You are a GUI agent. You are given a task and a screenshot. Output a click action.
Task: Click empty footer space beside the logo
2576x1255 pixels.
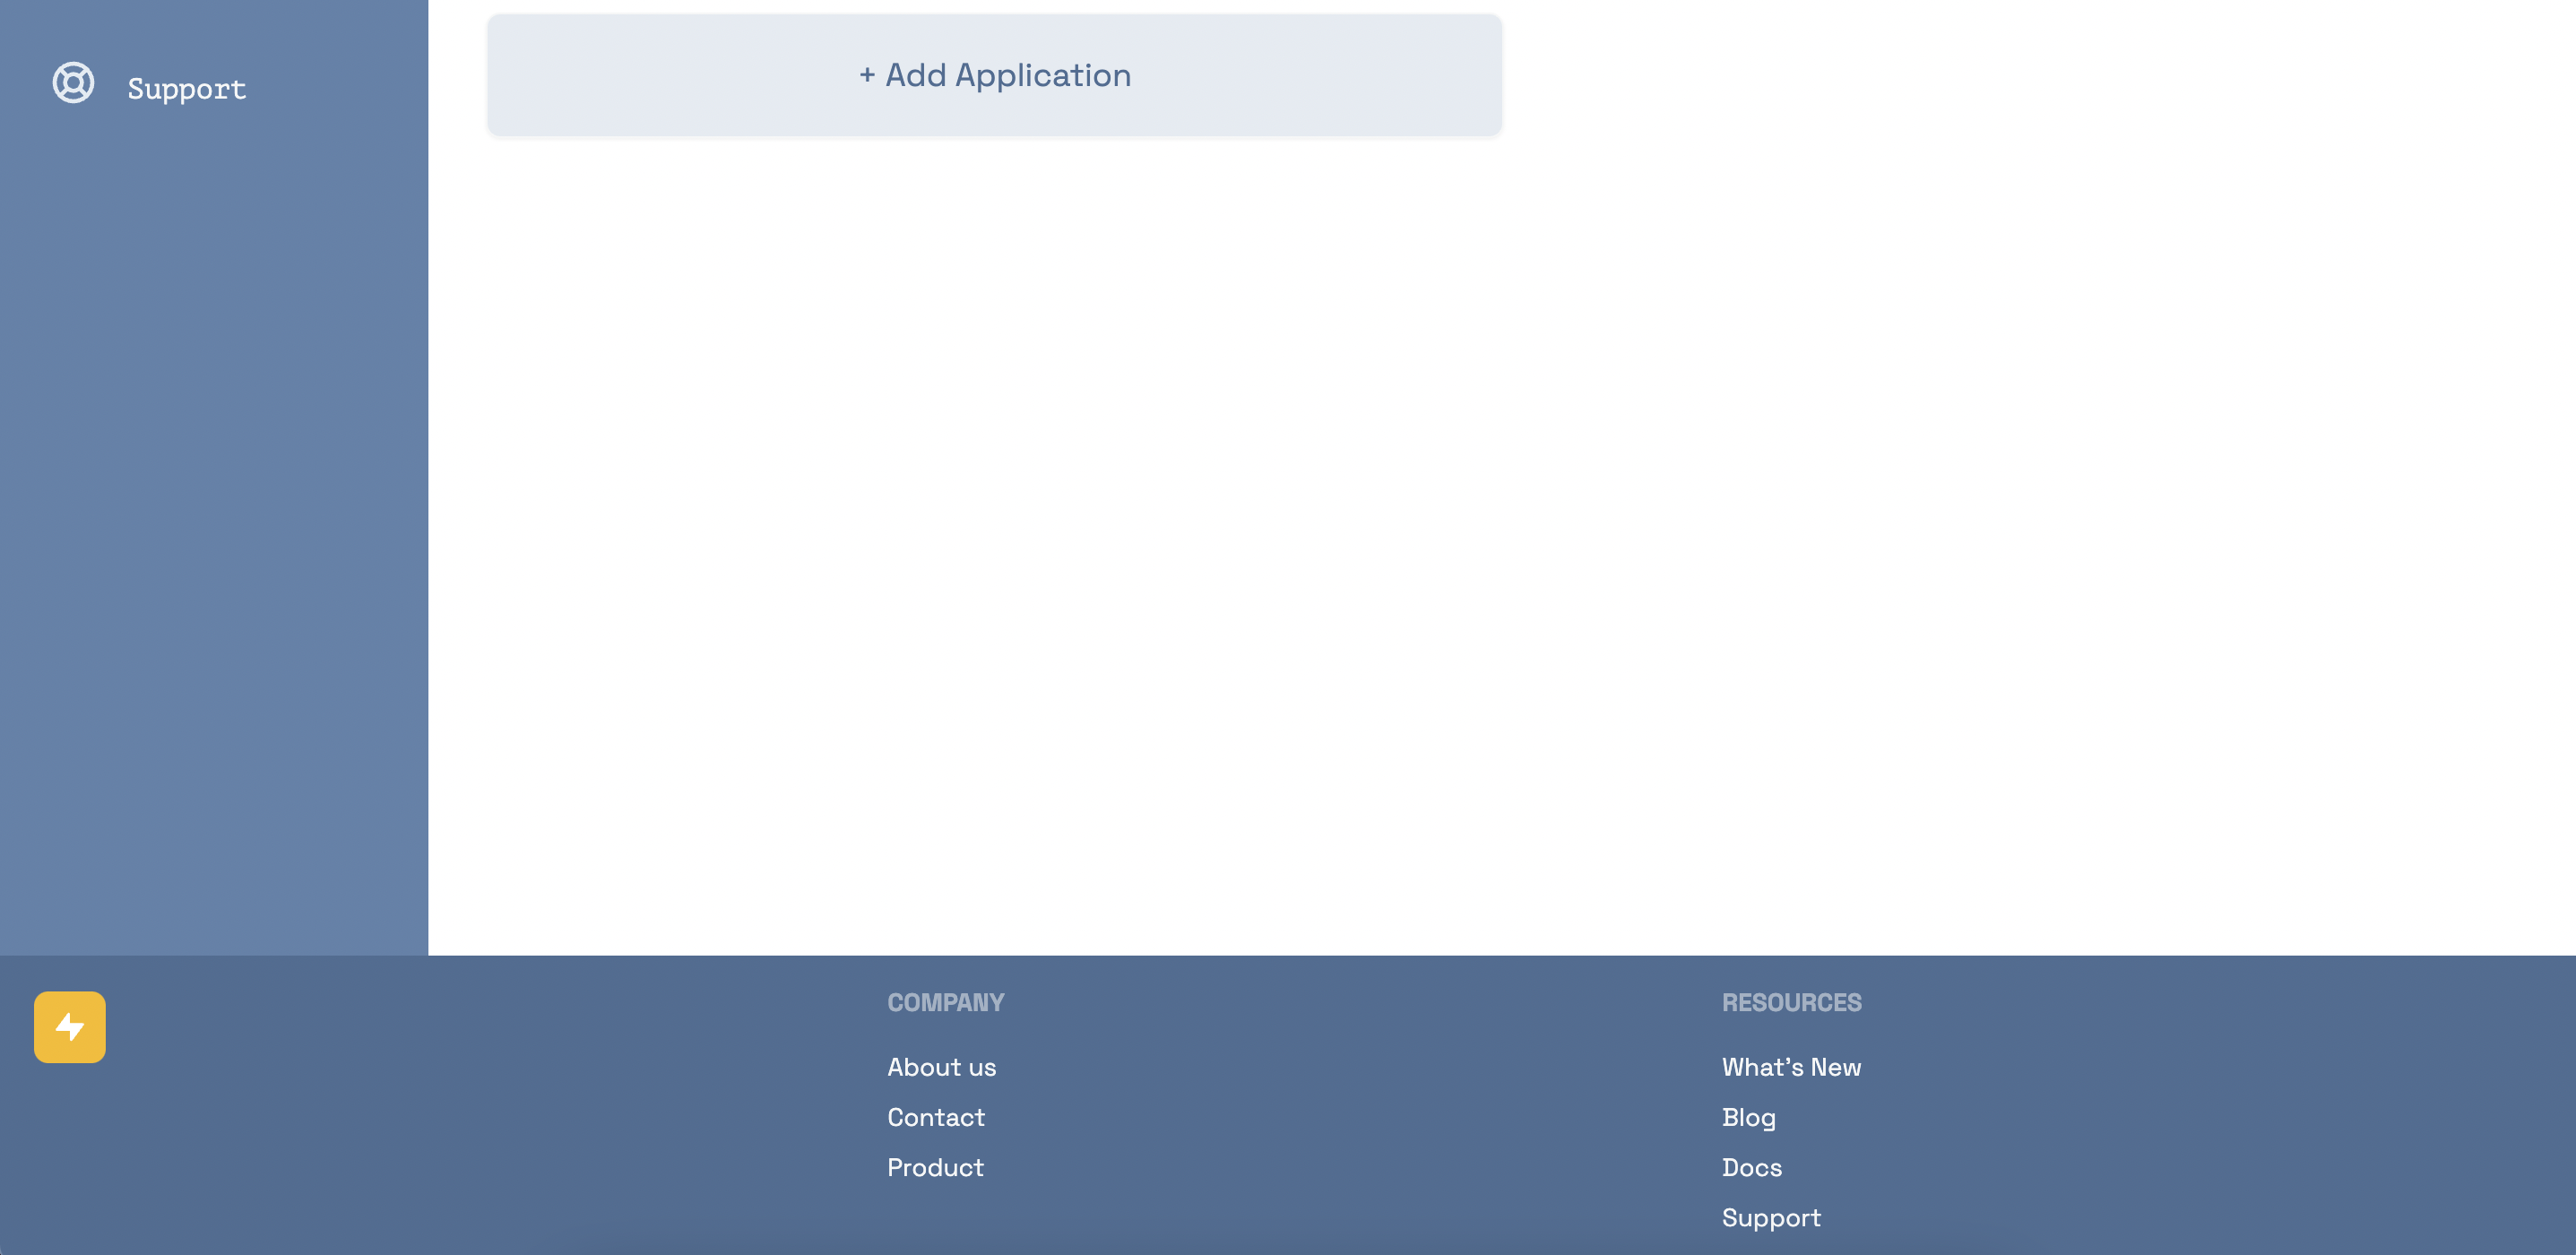(450, 1100)
